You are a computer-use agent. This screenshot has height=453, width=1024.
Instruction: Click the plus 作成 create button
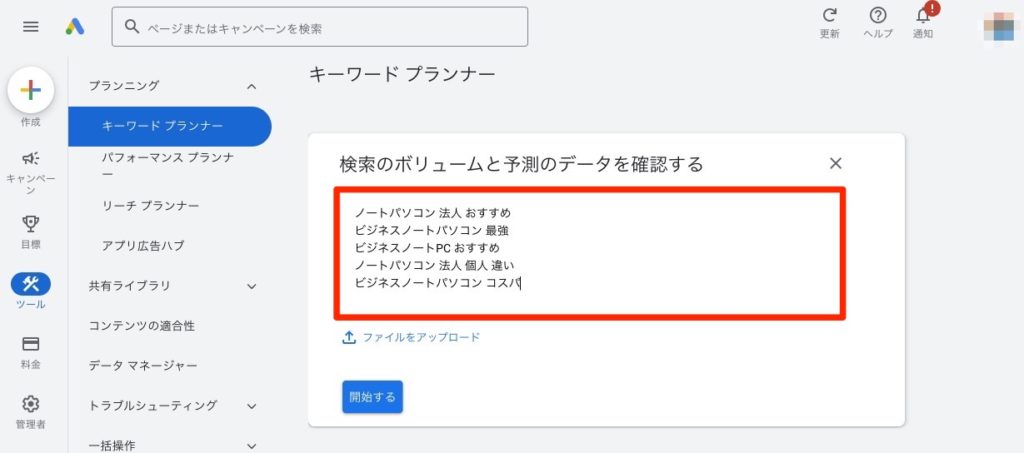(31, 90)
